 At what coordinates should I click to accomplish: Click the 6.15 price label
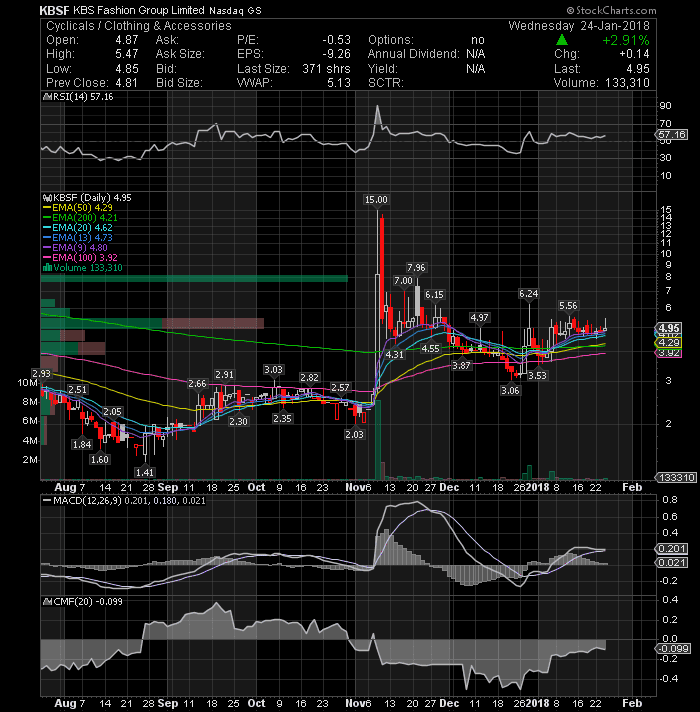coord(434,295)
